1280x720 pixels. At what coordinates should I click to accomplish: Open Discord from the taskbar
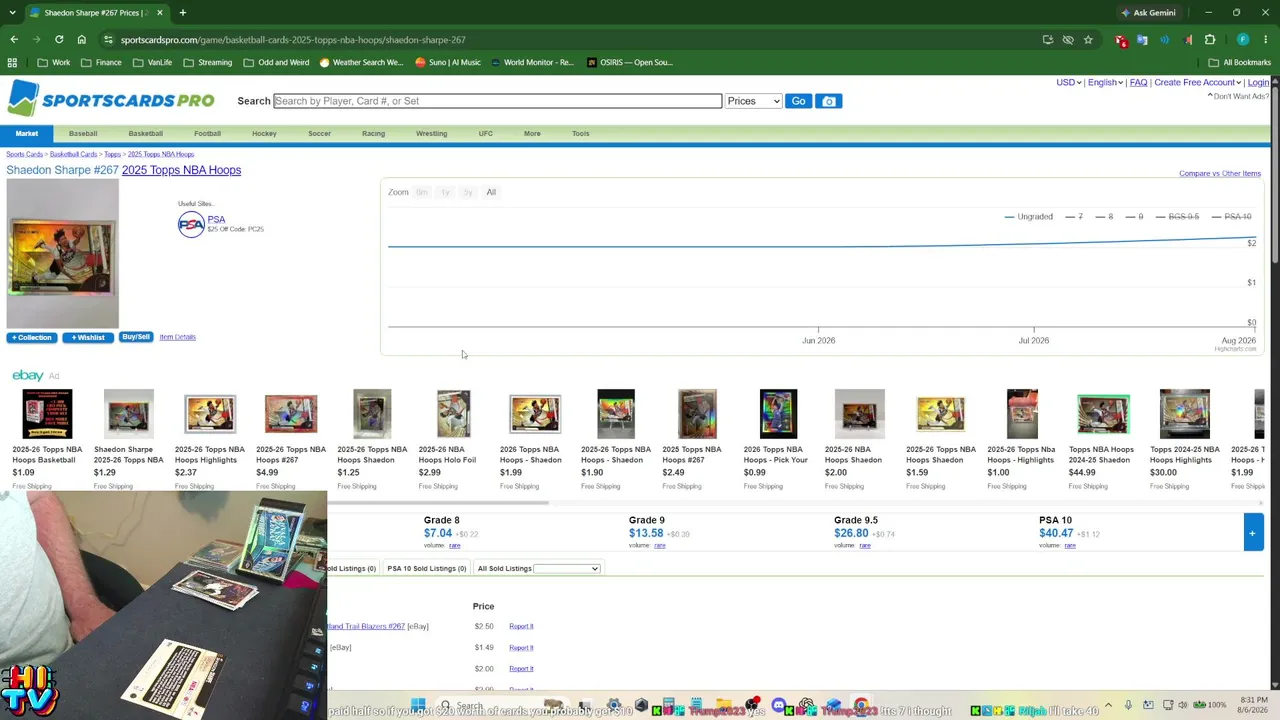tap(779, 706)
